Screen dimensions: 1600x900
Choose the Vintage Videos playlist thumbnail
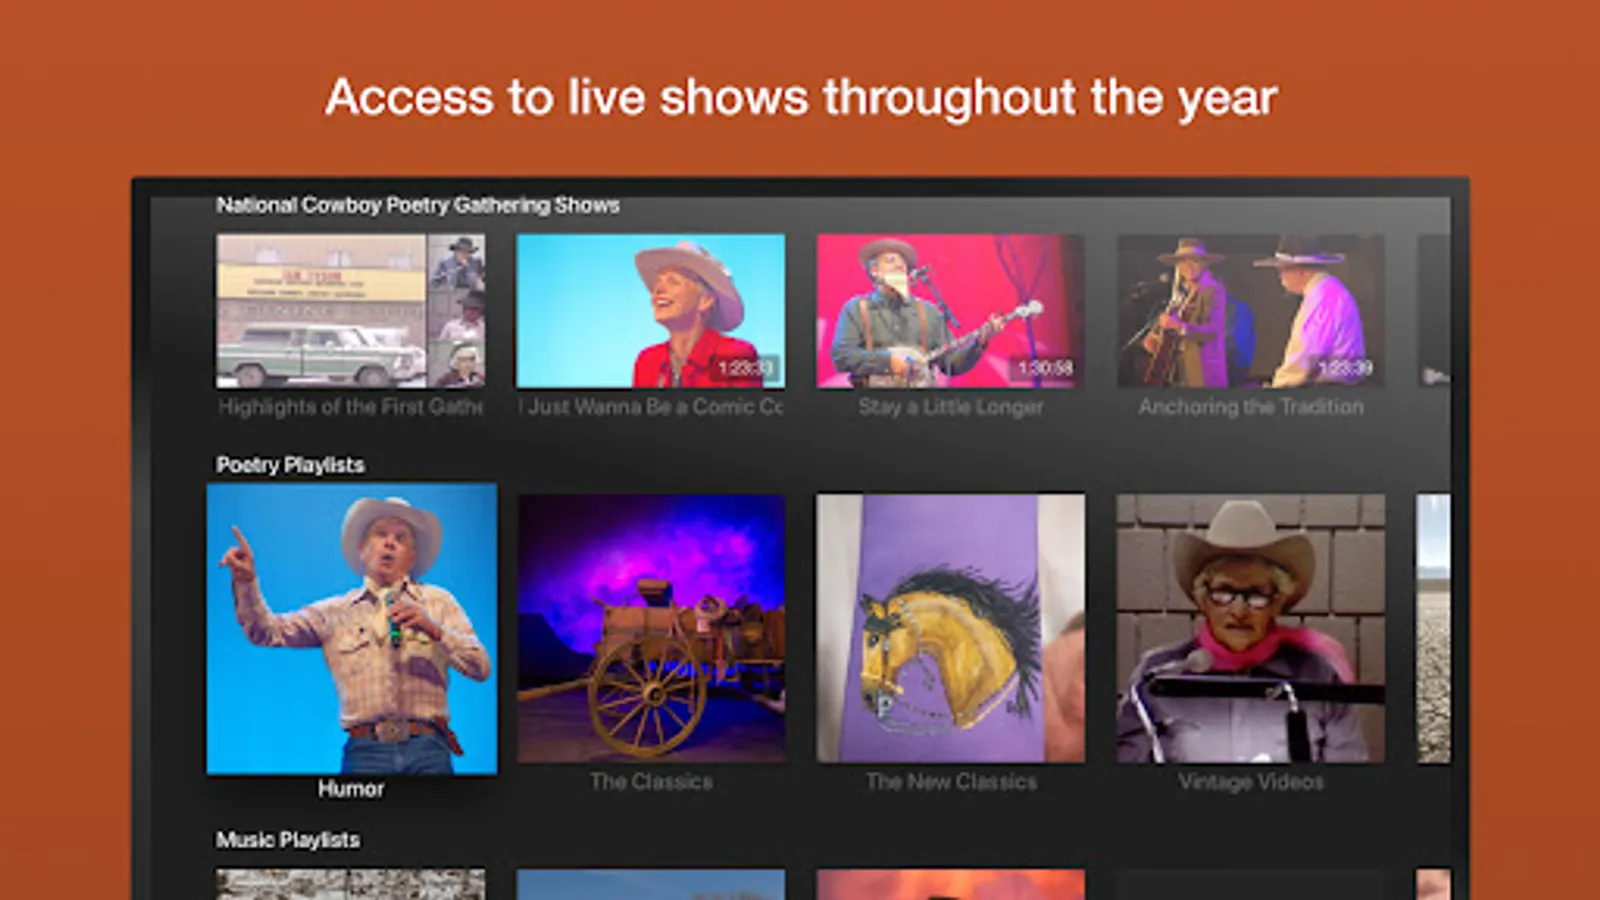1251,628
